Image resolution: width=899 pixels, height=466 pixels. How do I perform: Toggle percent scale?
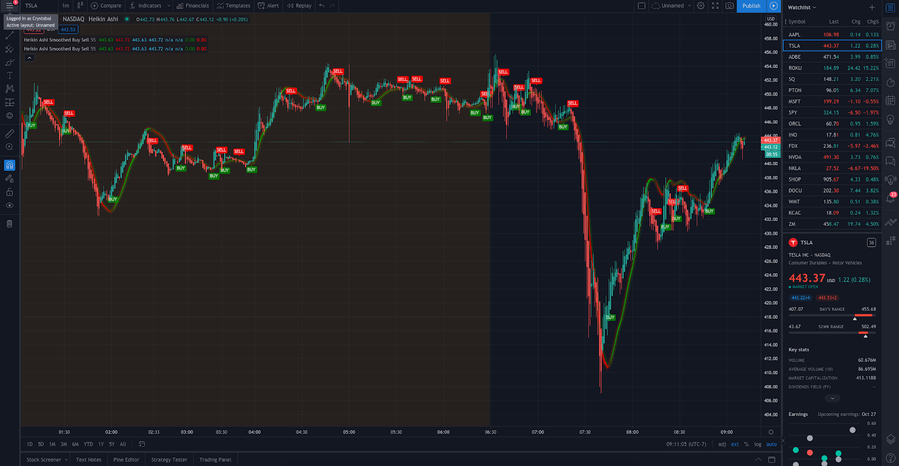(746, 444)
